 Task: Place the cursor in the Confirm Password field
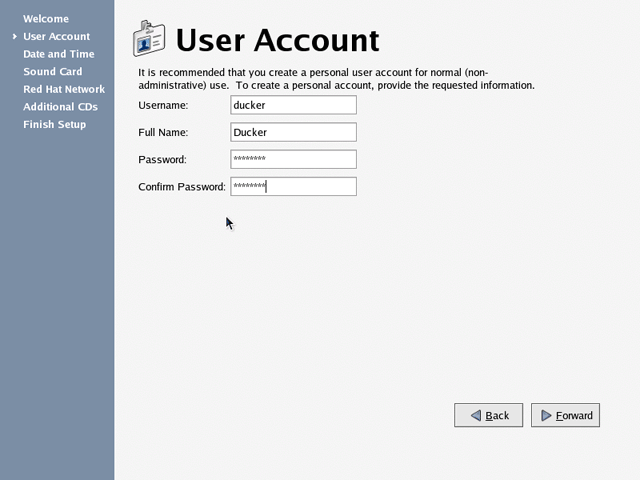(x=293, y=186)
